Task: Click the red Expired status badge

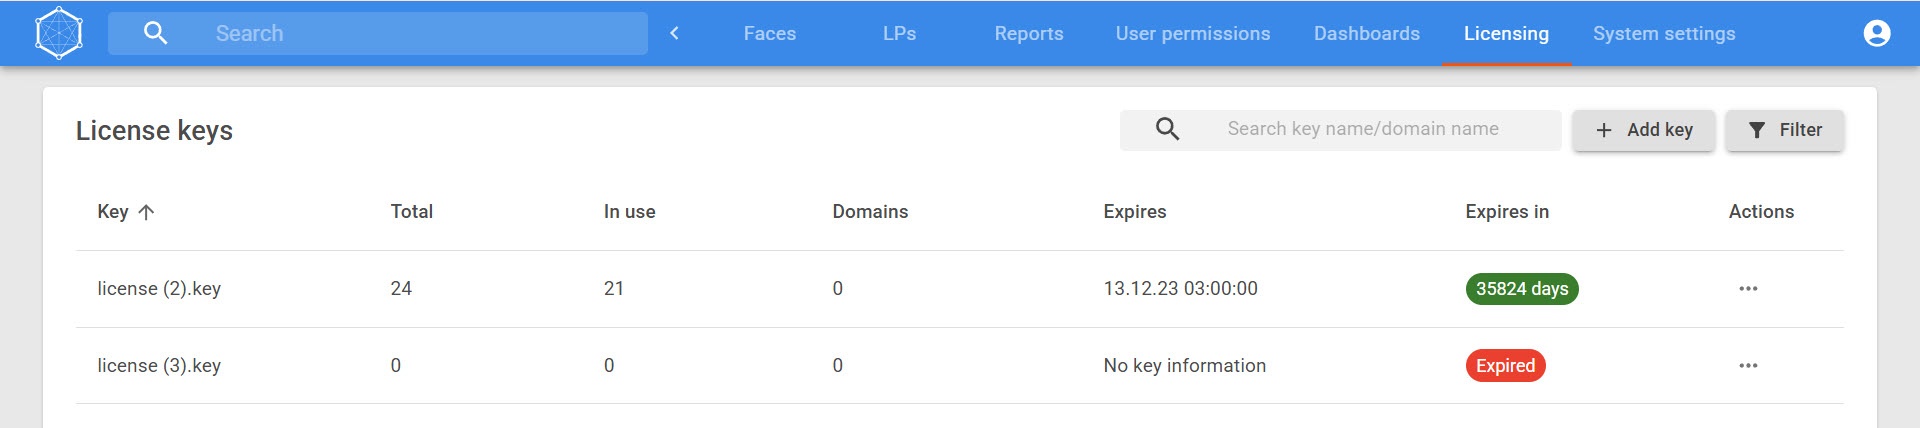Action: click(x=1505, y=366)
